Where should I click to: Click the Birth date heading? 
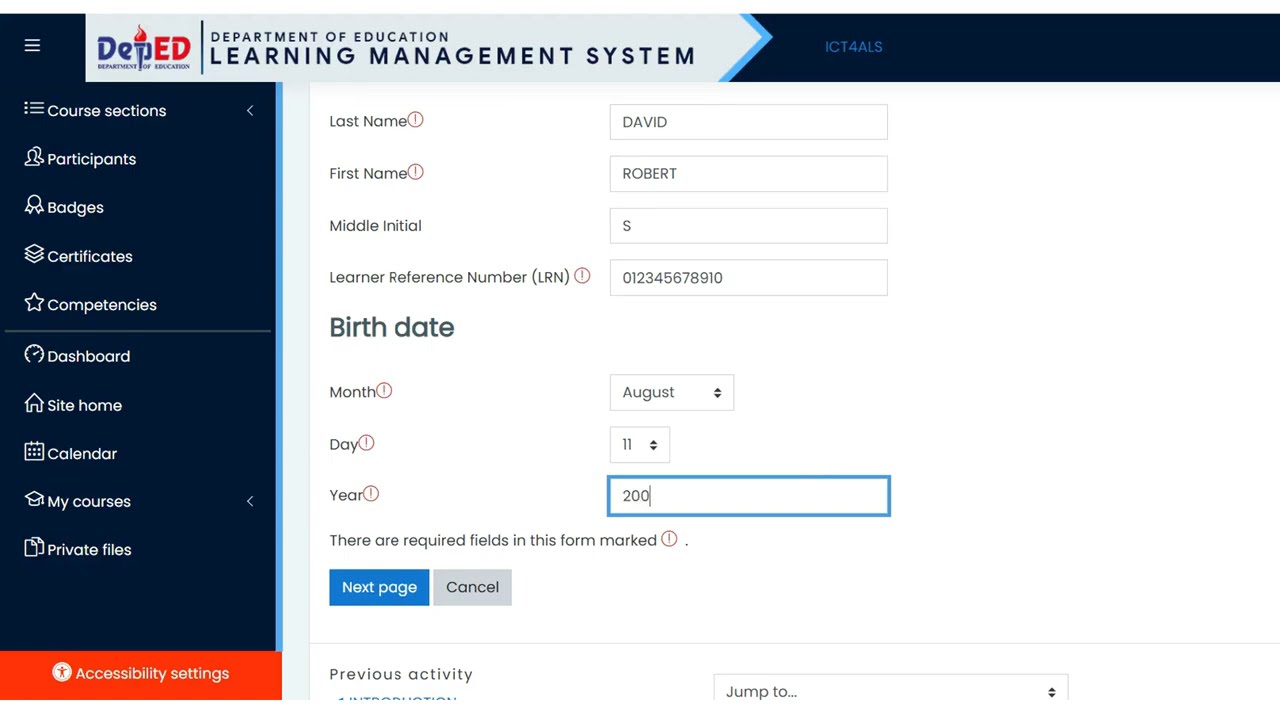tap(392, 328)
